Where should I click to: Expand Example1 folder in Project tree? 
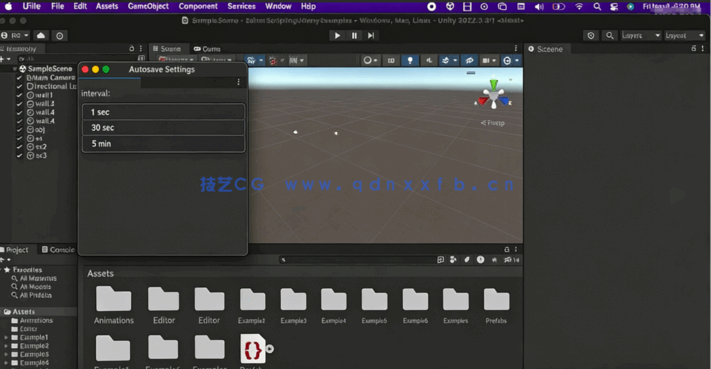6,337
